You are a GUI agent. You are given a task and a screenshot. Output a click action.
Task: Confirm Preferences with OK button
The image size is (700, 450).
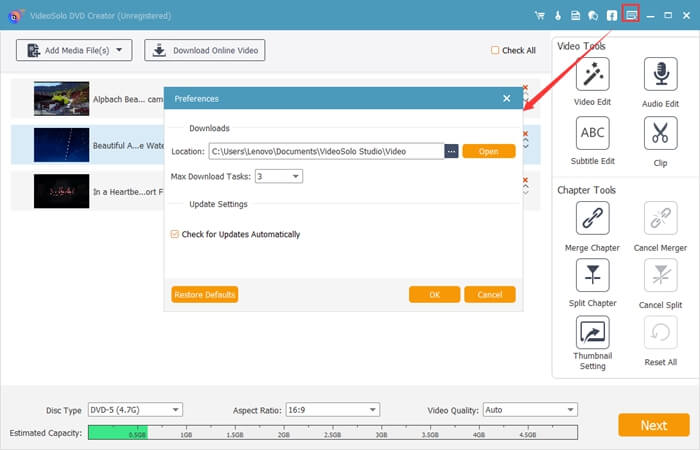tap(434, 295)
